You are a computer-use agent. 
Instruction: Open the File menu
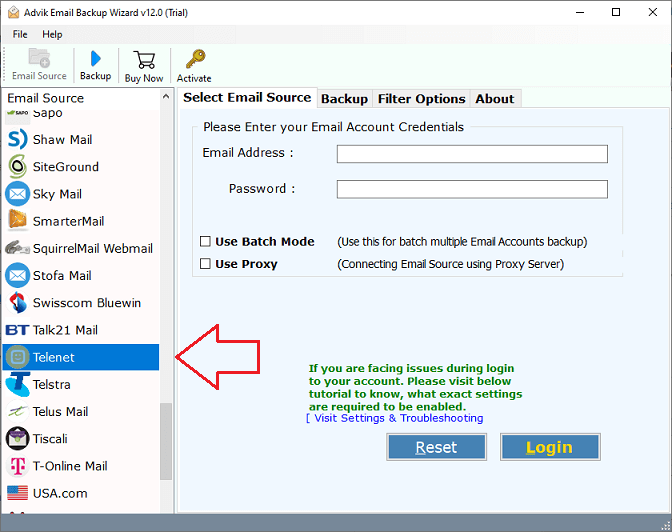pyautogui.click(x=20, y=34)
